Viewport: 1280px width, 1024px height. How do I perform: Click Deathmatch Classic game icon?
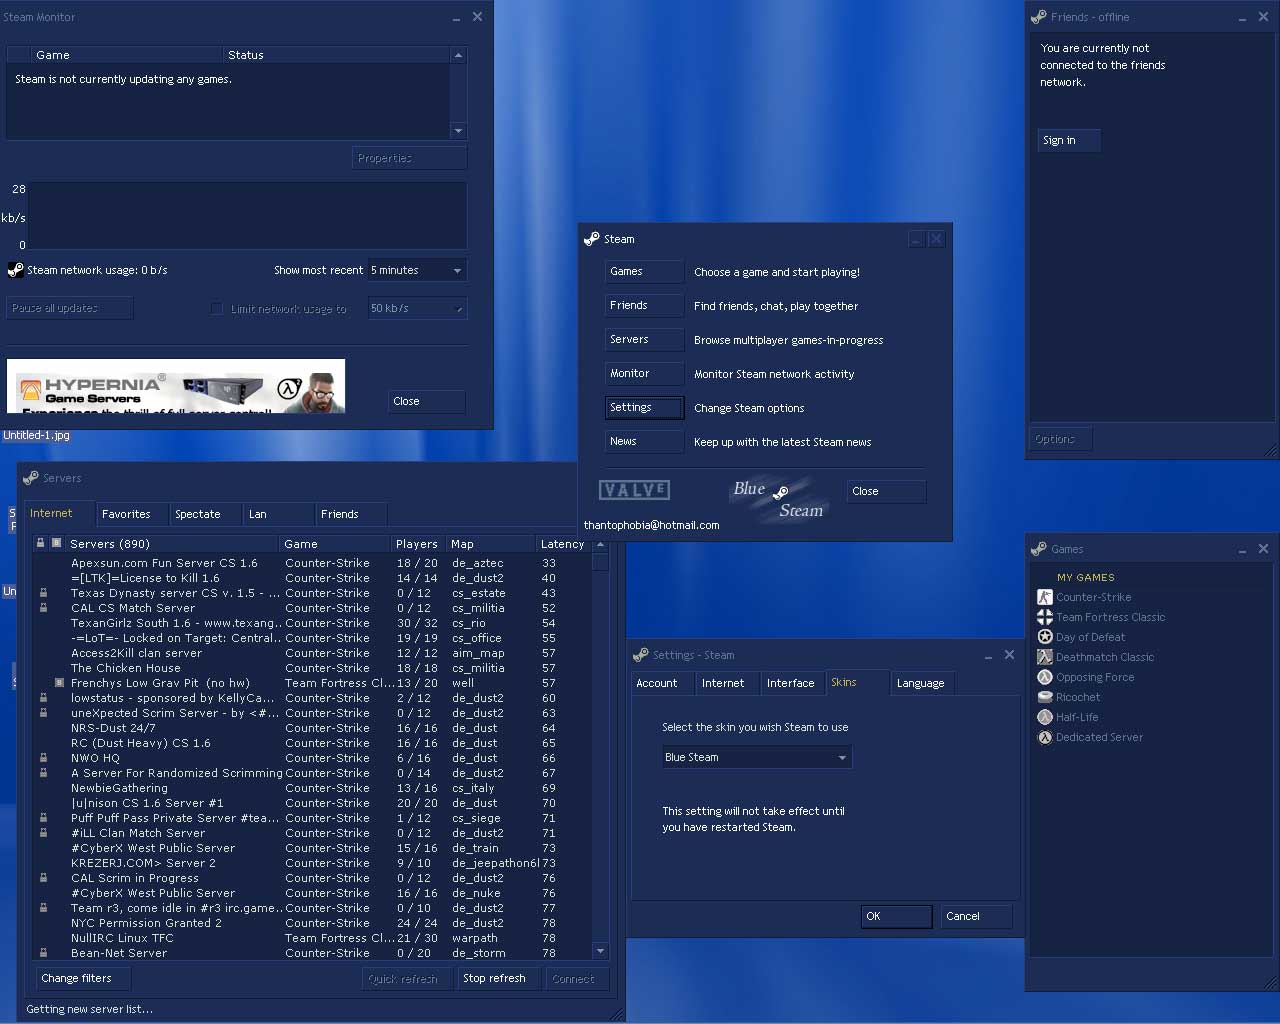click(x=1045, y=657)
